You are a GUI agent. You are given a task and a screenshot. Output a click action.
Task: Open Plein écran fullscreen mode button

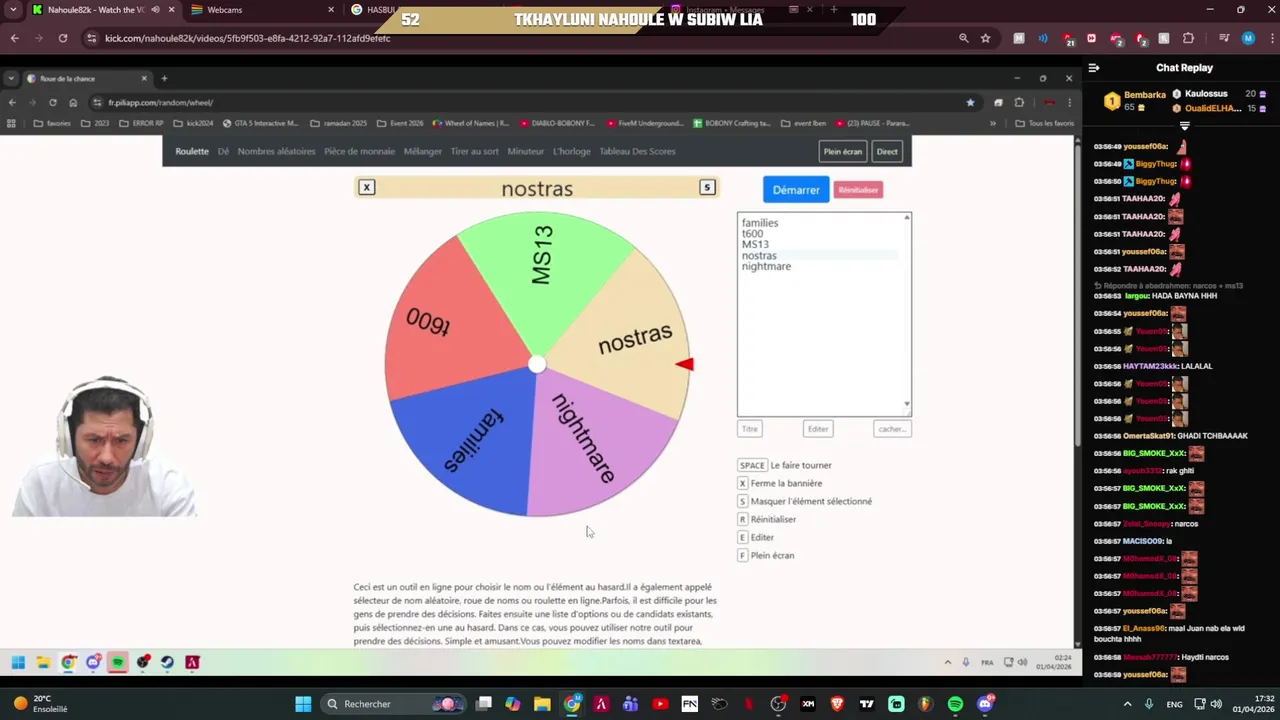pos(843,152)
